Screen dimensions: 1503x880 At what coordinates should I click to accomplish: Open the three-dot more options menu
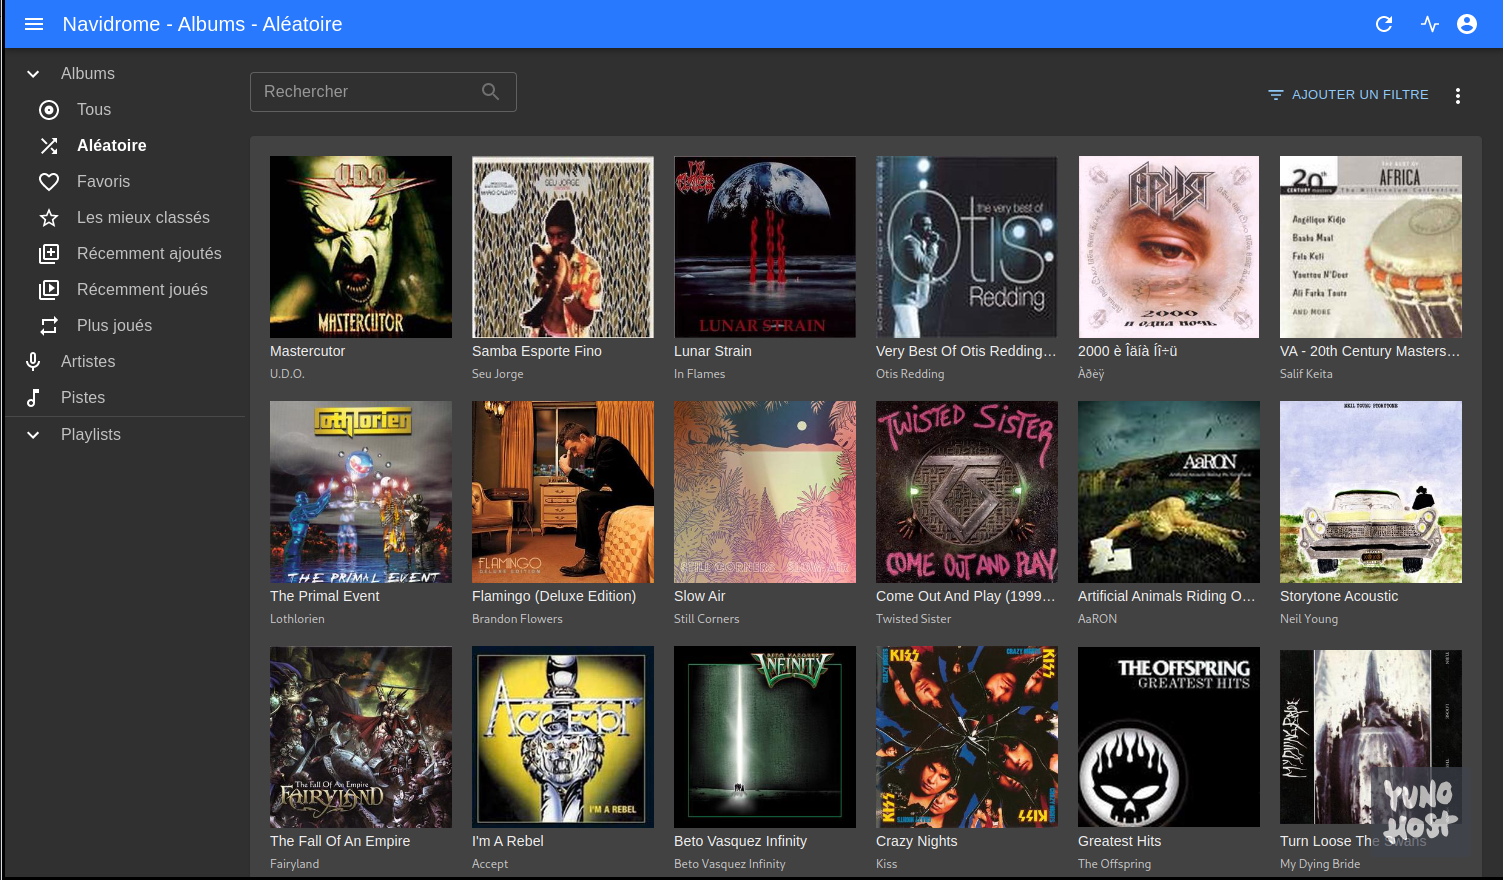[x=1458, y=96]
